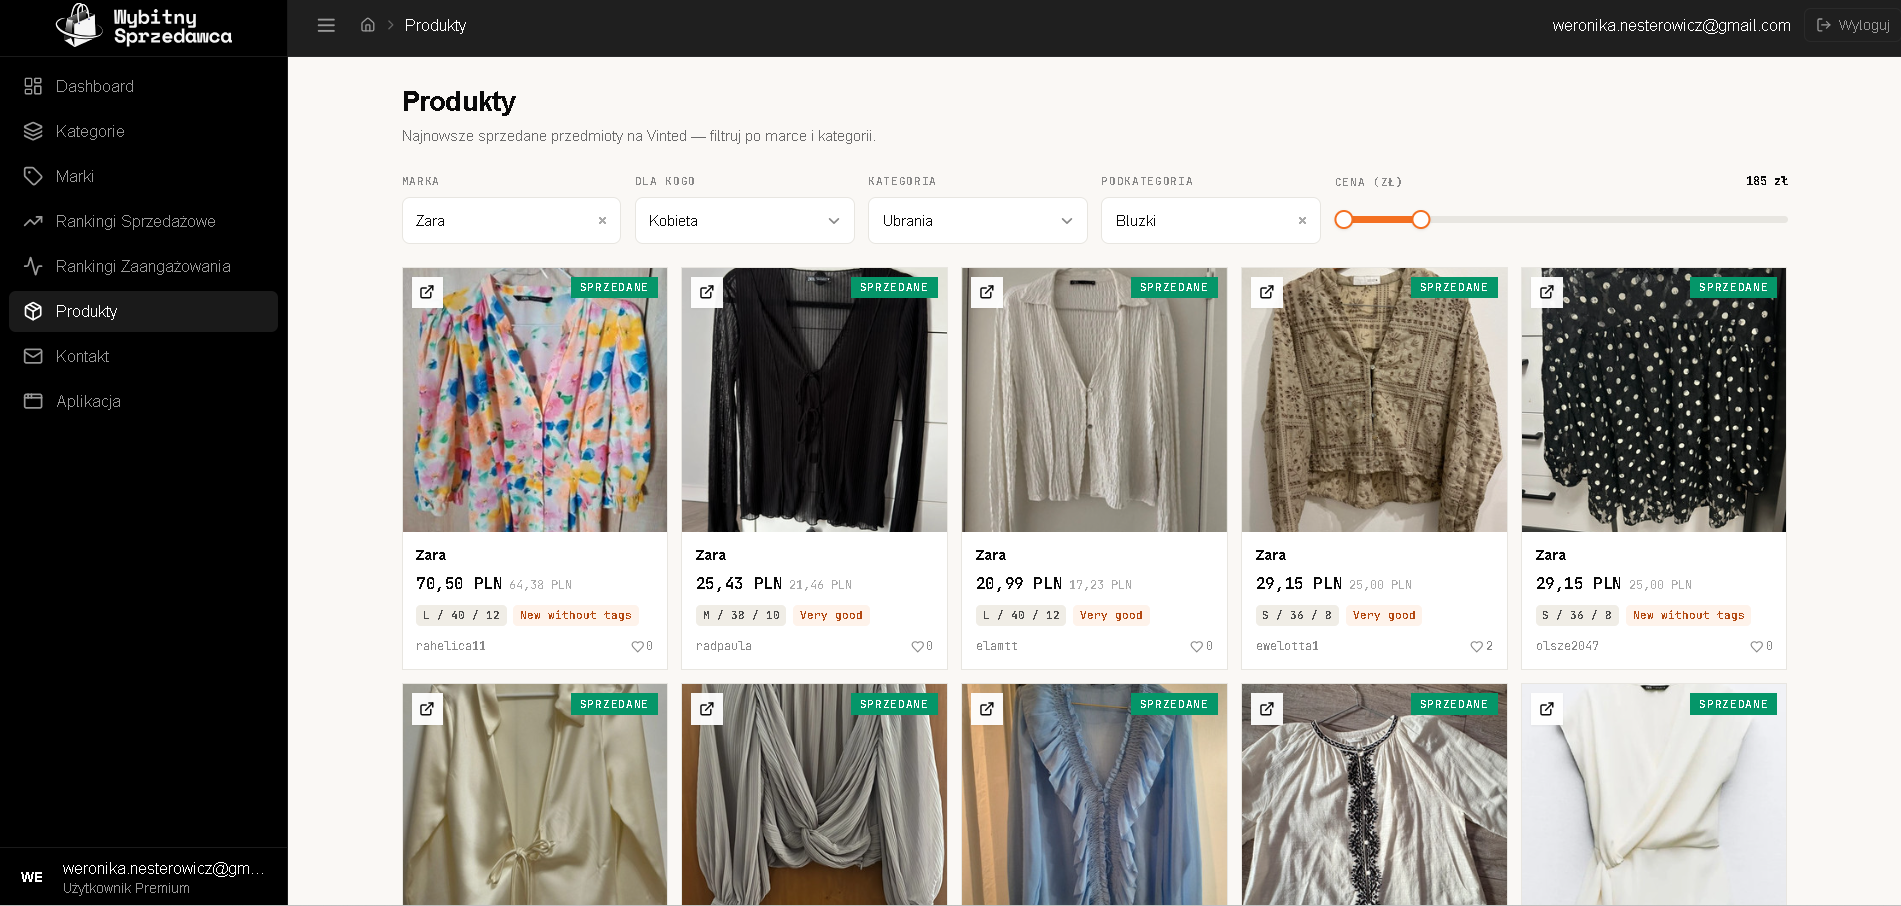This screenshot has width=1901, height=906.
Task: Click the Kategorie layers icon in sidebar
Action: click(x=33, y=131)
